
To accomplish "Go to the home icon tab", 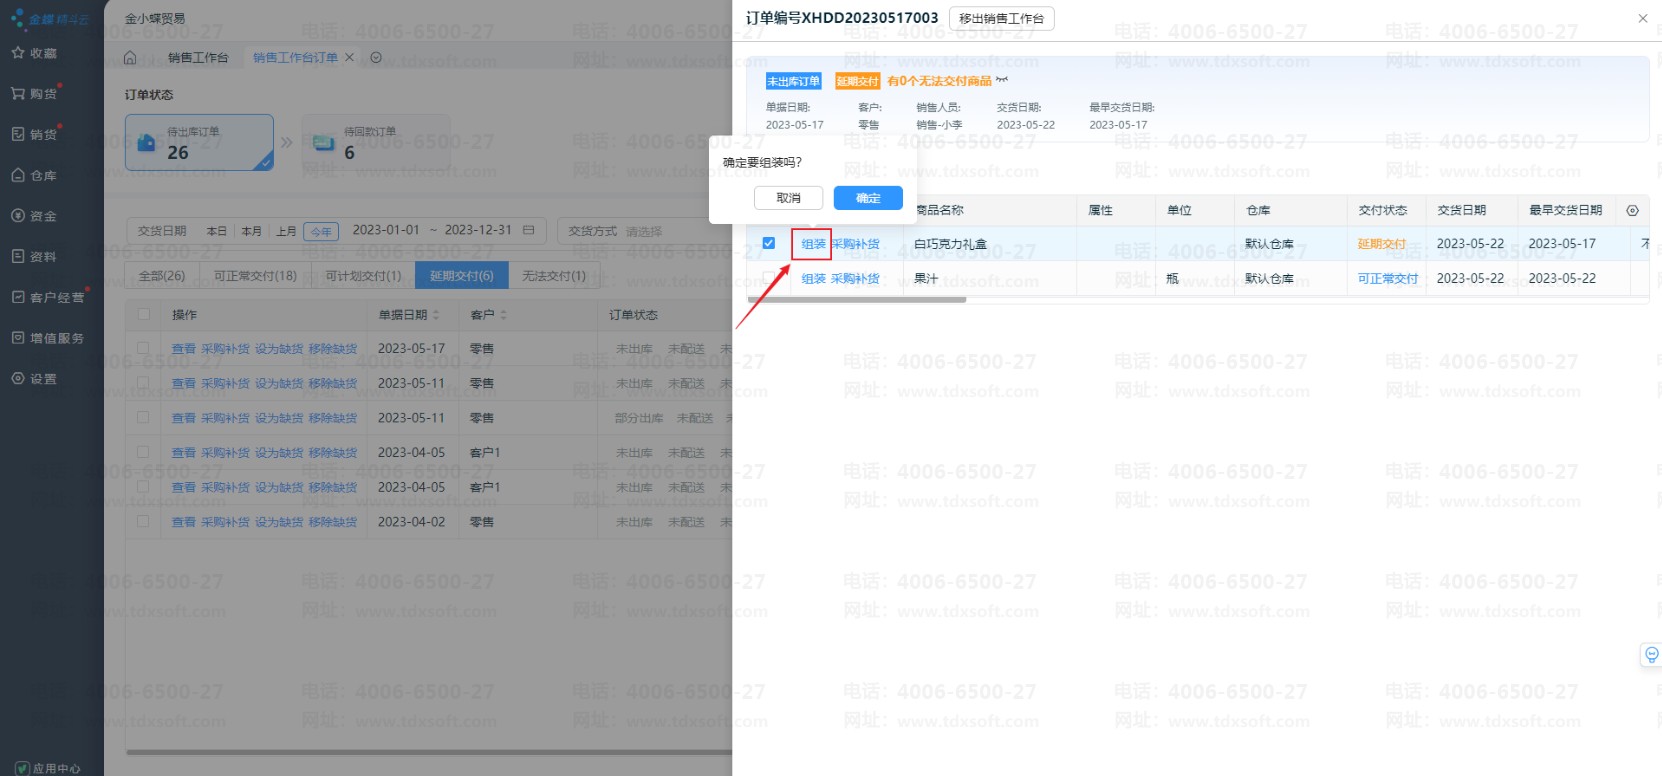I will (x=130, y=58).
